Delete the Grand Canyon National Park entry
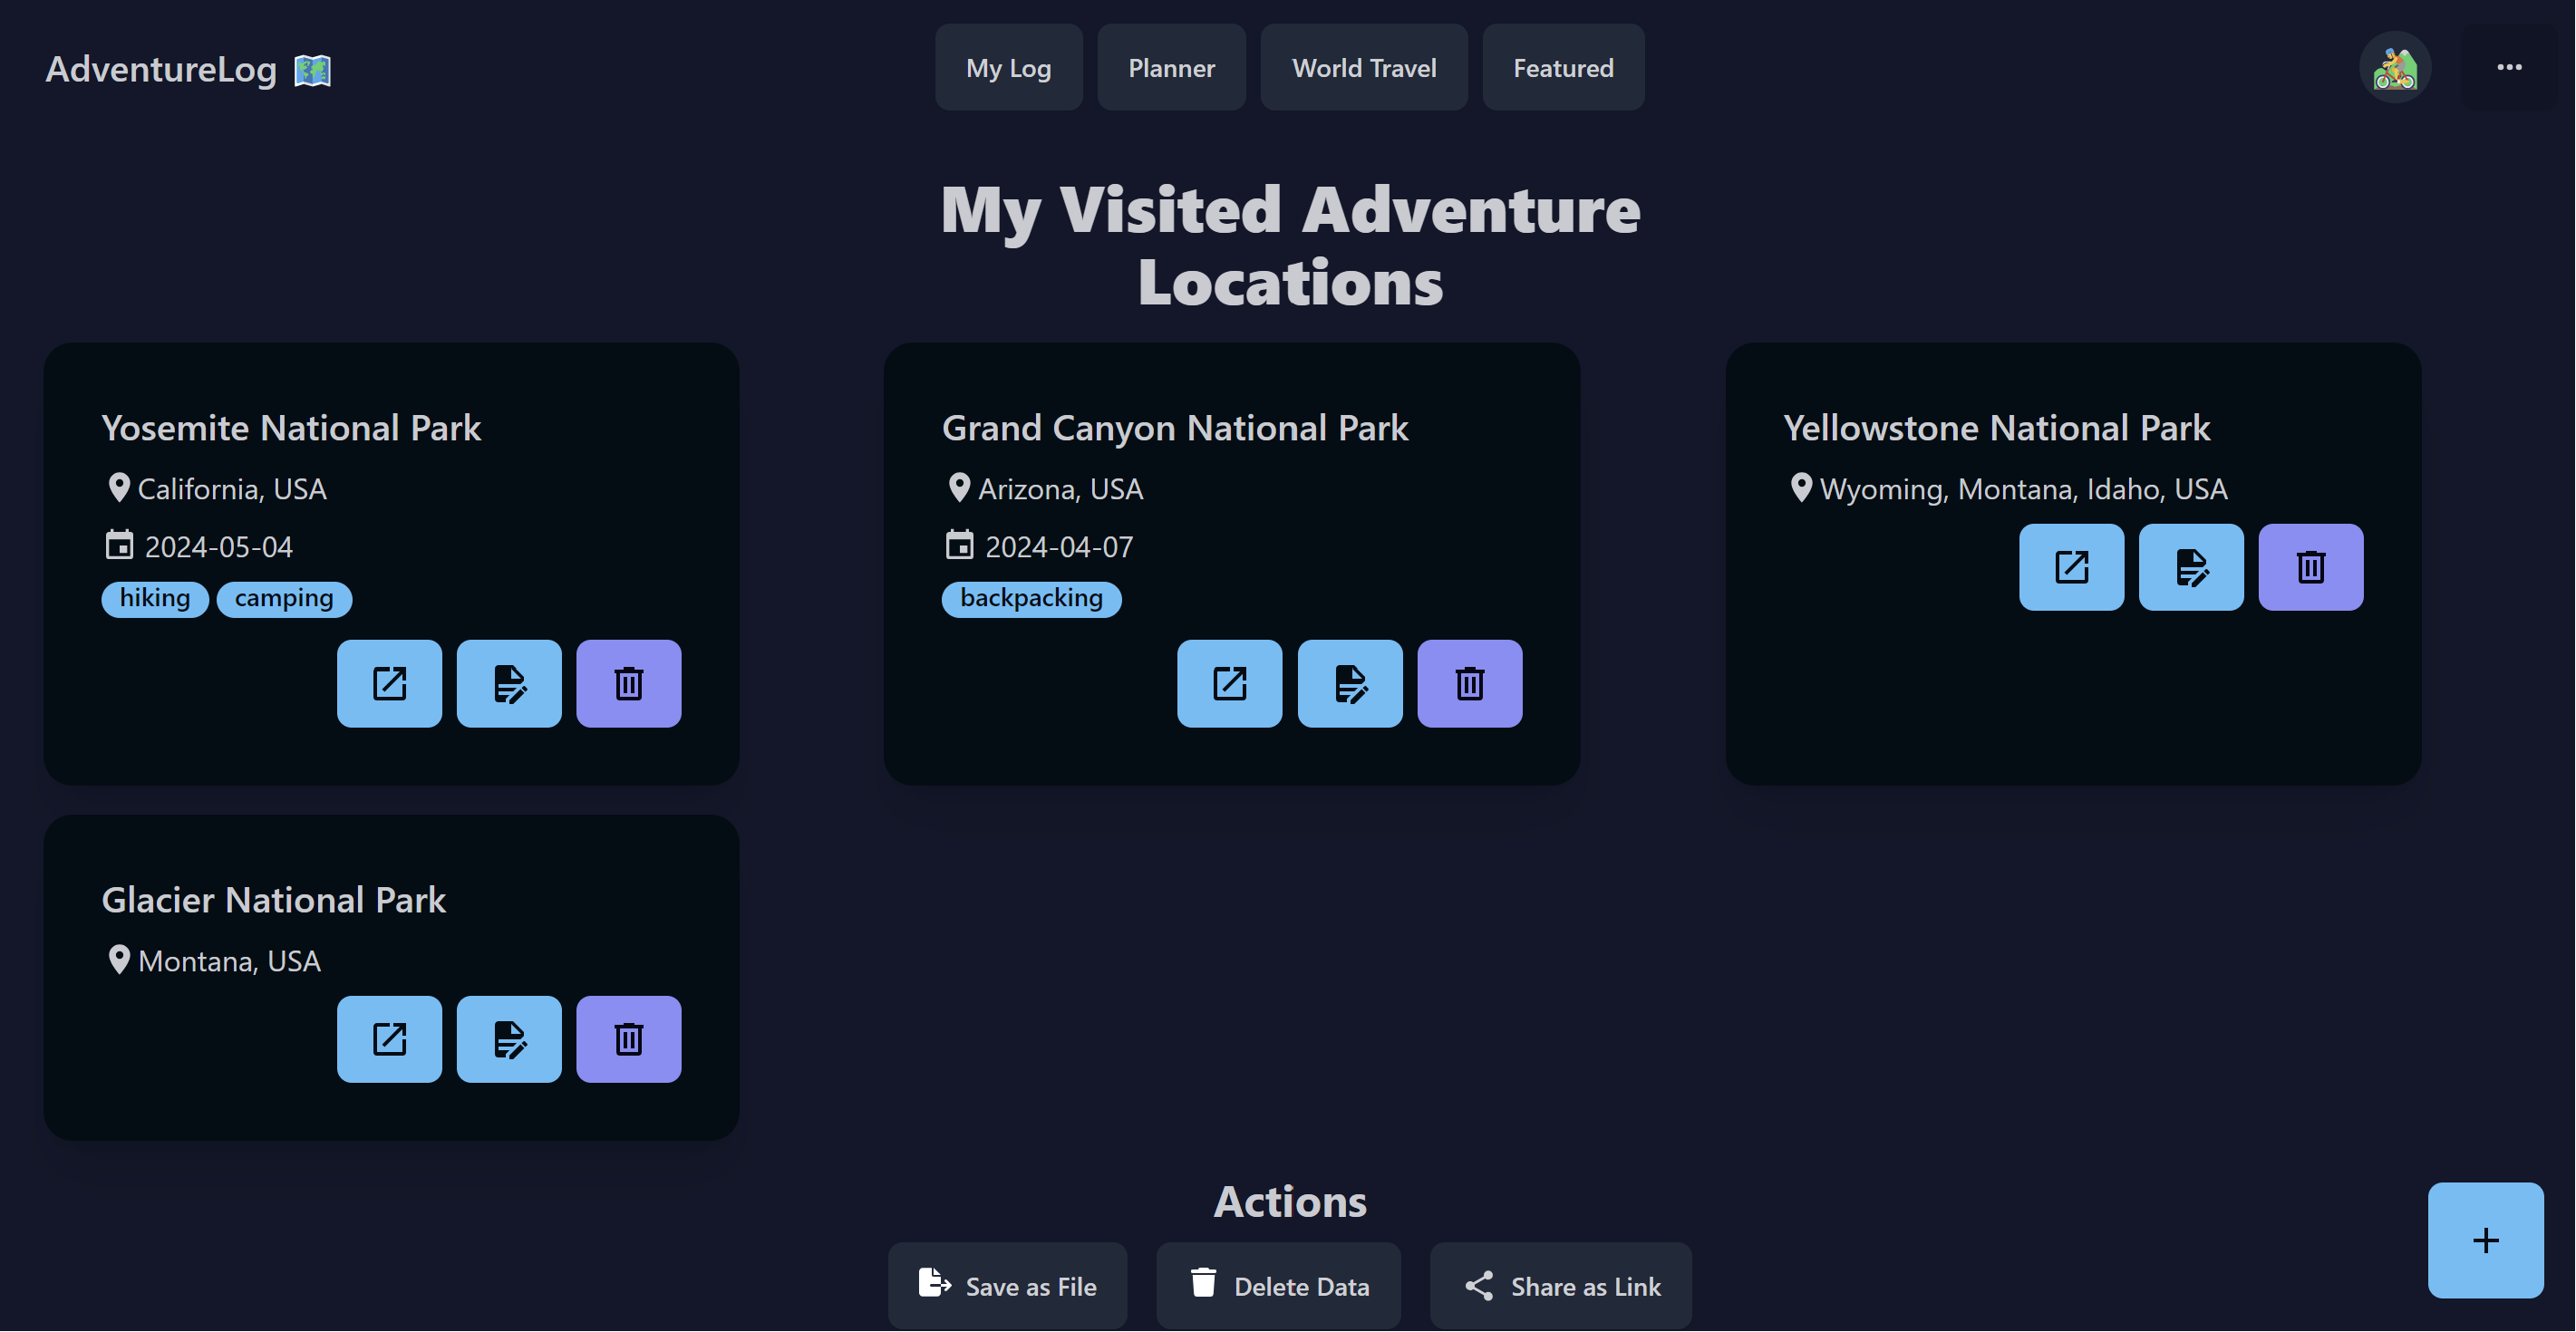 [1469, 684]
